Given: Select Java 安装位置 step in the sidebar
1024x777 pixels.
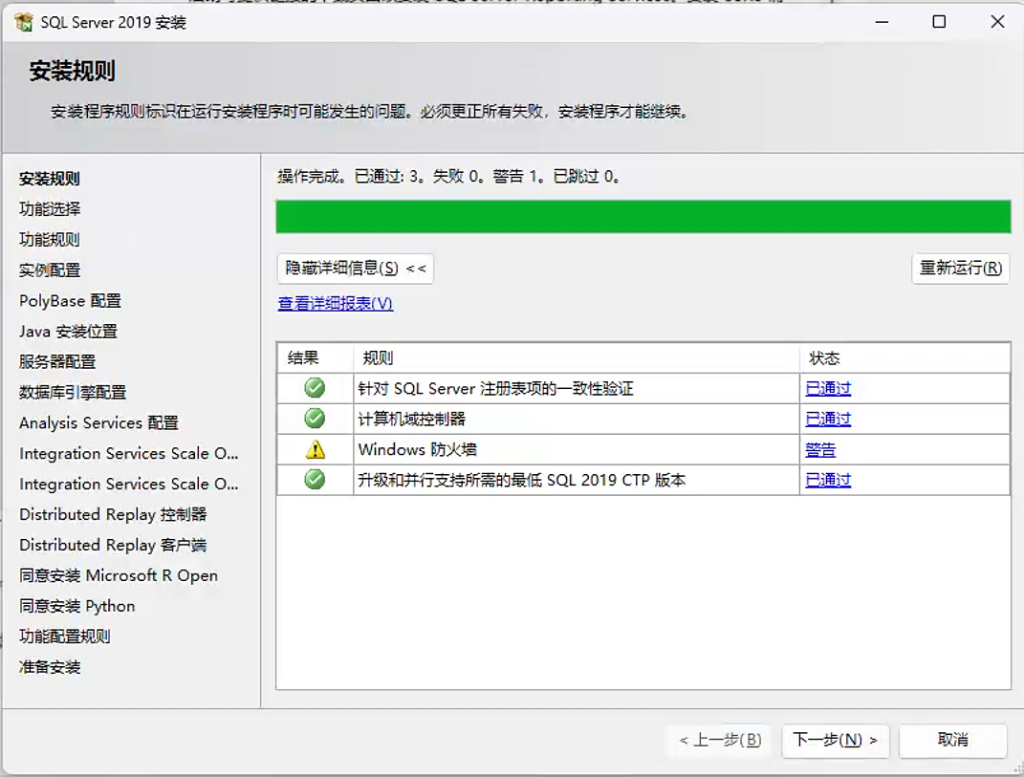Looking at the screenshot, I should pos(68,332).
